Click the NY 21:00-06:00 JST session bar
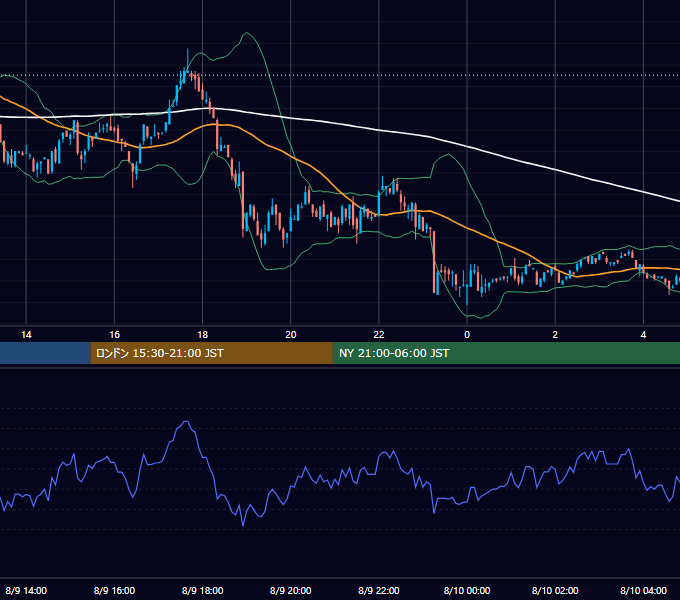This screenshot has height=600, width=680. tap(506, 353)
